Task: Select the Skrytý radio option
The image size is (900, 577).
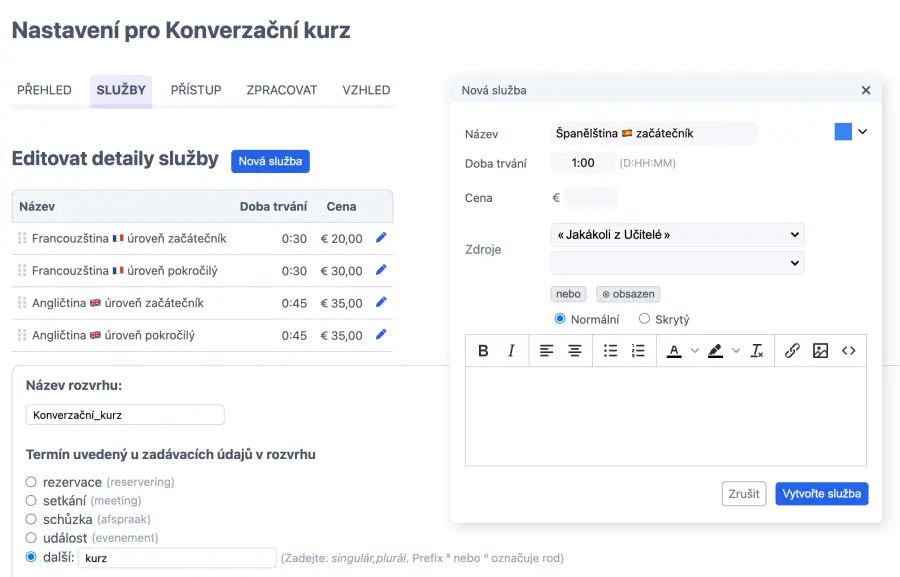Action: [644, 319]
